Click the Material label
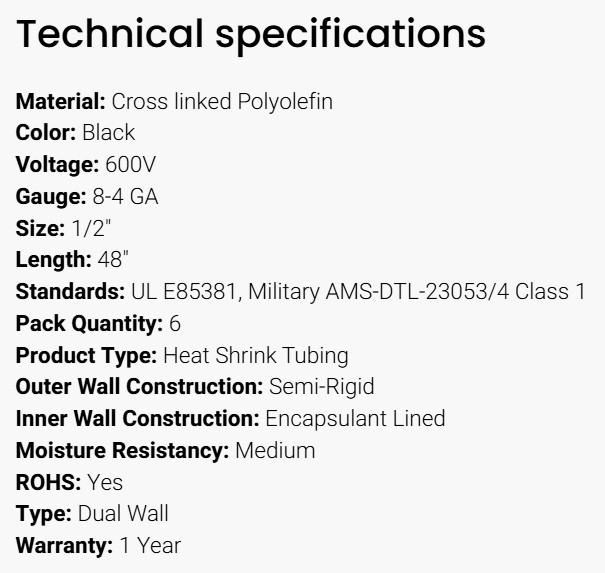The width and height of the screenshot is (605, 573). tap(60, 101)
